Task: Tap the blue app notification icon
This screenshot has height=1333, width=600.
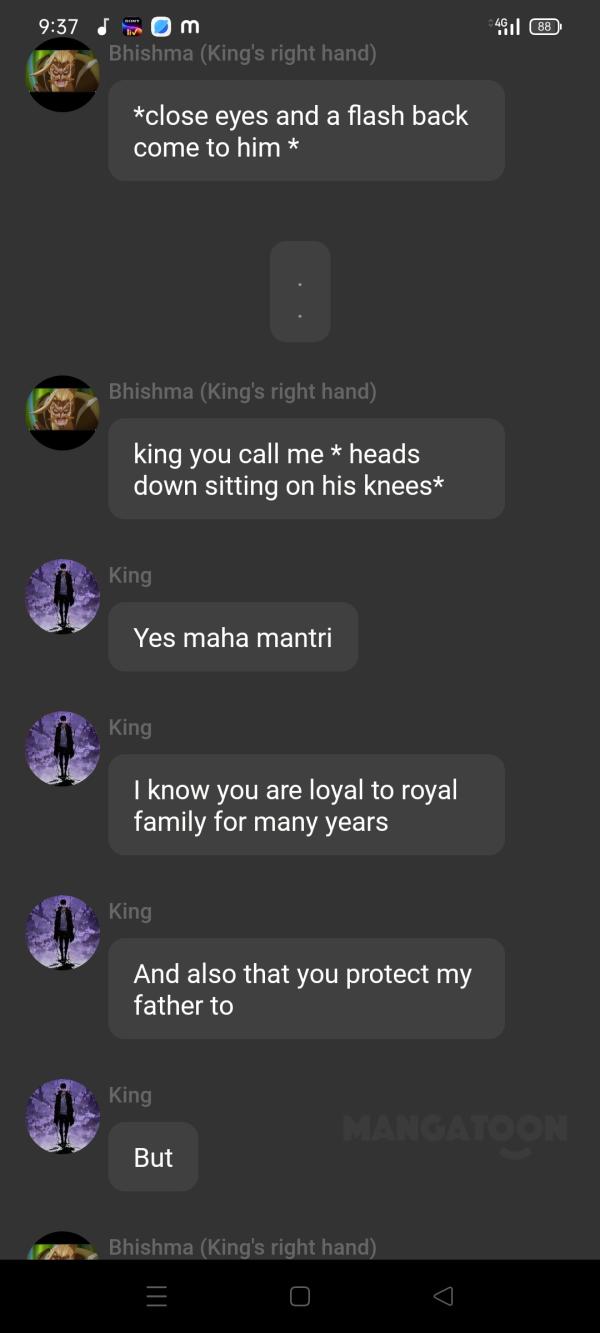Action: (161, 27)
